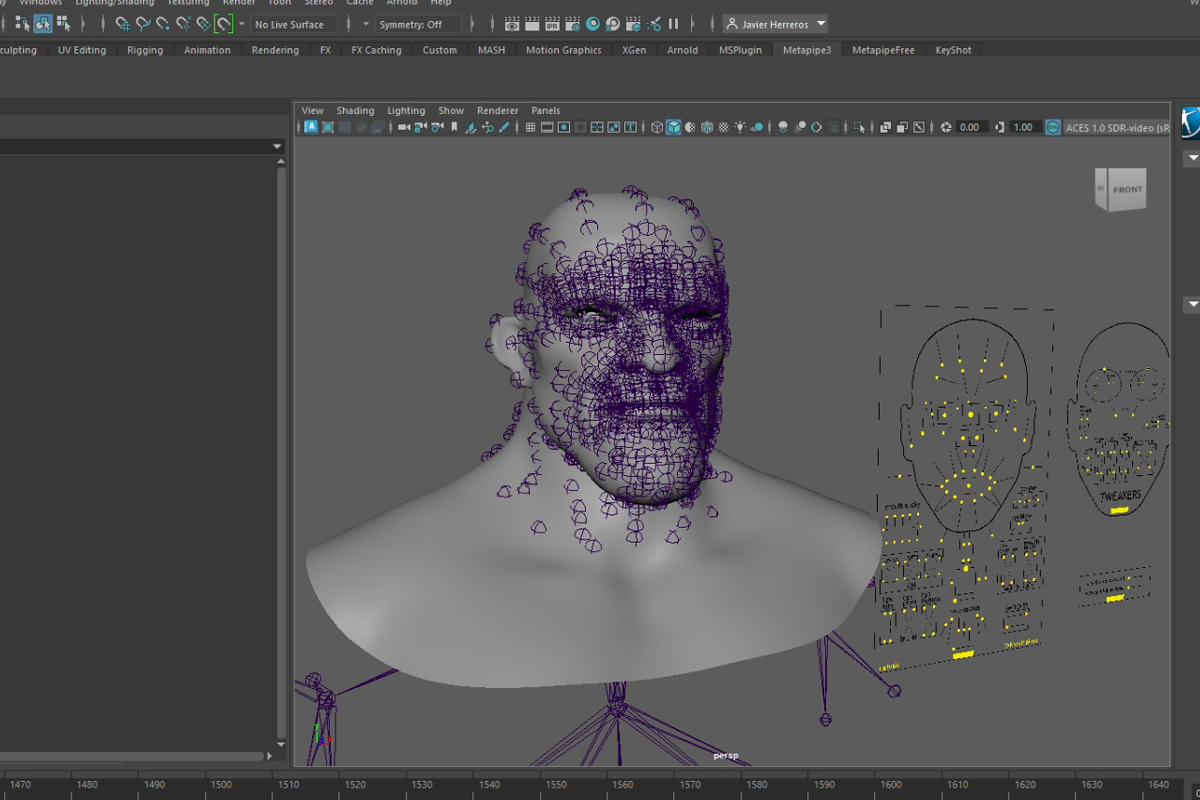The height and width of the screenshot is (800, 1200).
Task: Open the left panel dropdown arrow
Action: coord(277,147)
